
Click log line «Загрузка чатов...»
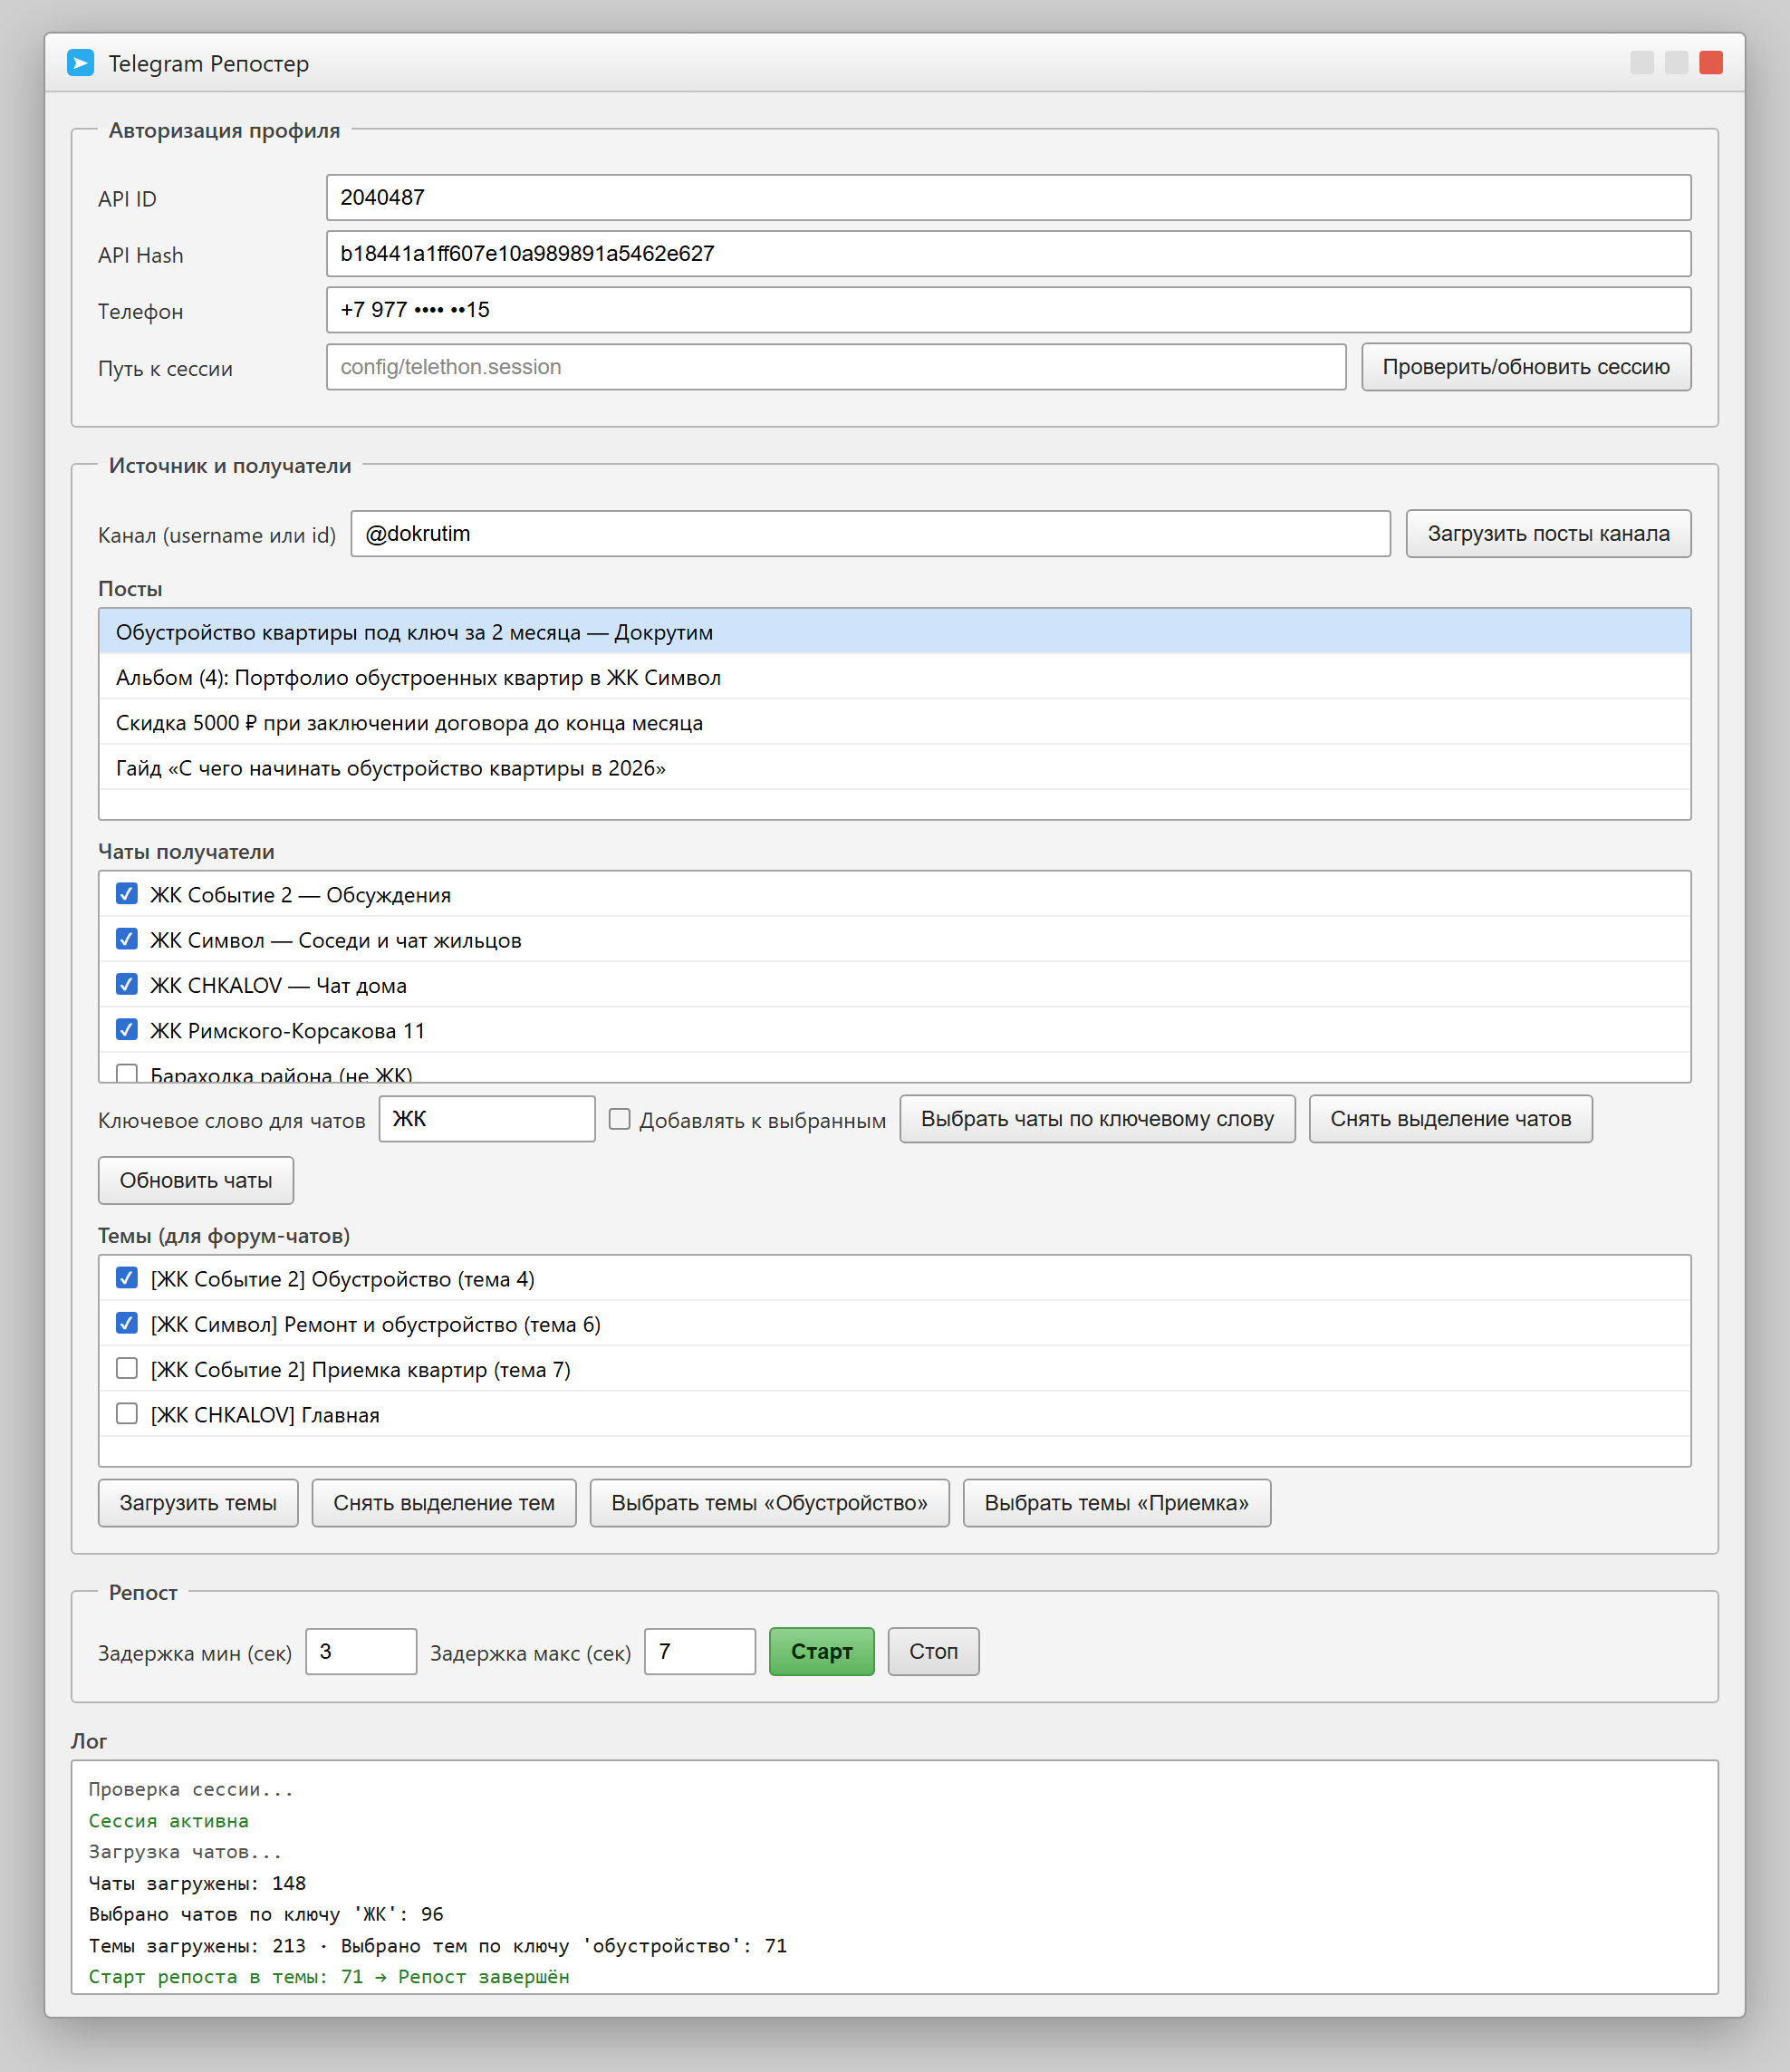[x=185, y=1852]
